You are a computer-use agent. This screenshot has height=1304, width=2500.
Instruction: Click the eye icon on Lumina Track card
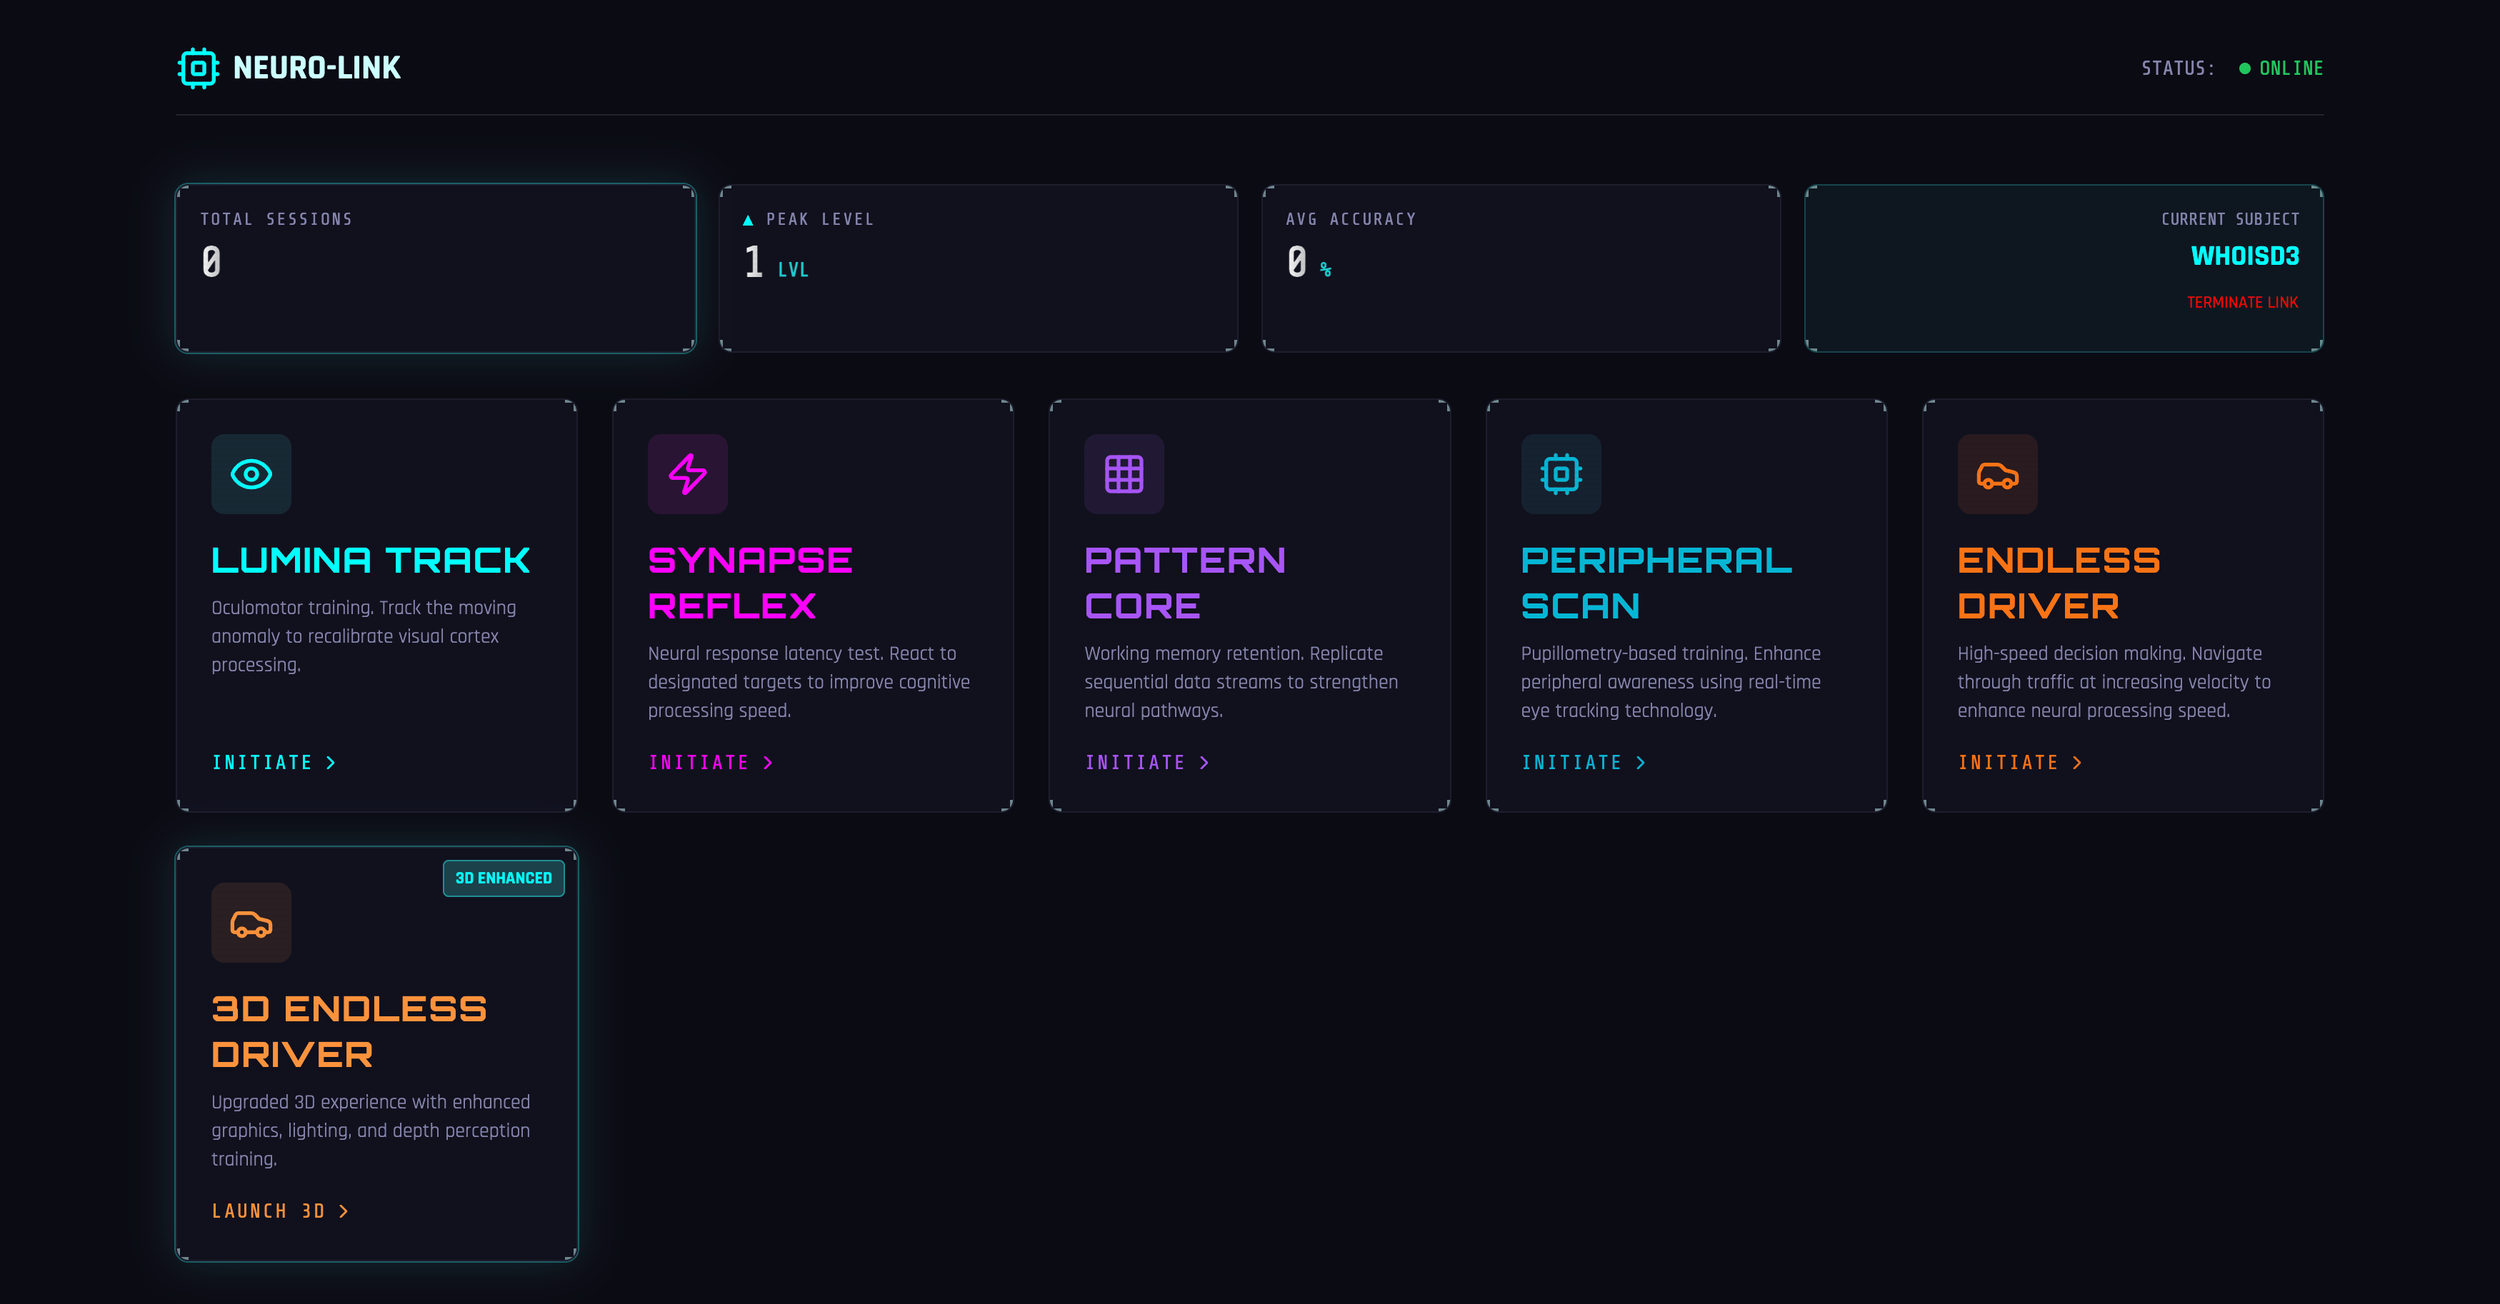click(251, 474)
